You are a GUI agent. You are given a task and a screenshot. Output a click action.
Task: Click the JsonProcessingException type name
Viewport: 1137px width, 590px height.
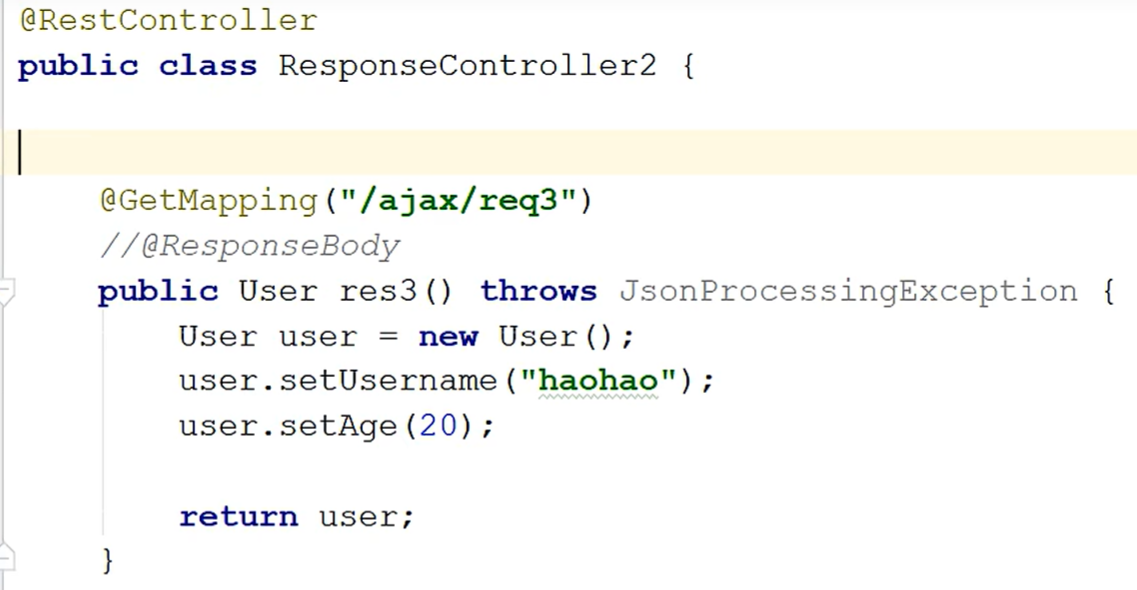(x=848, y=291)
